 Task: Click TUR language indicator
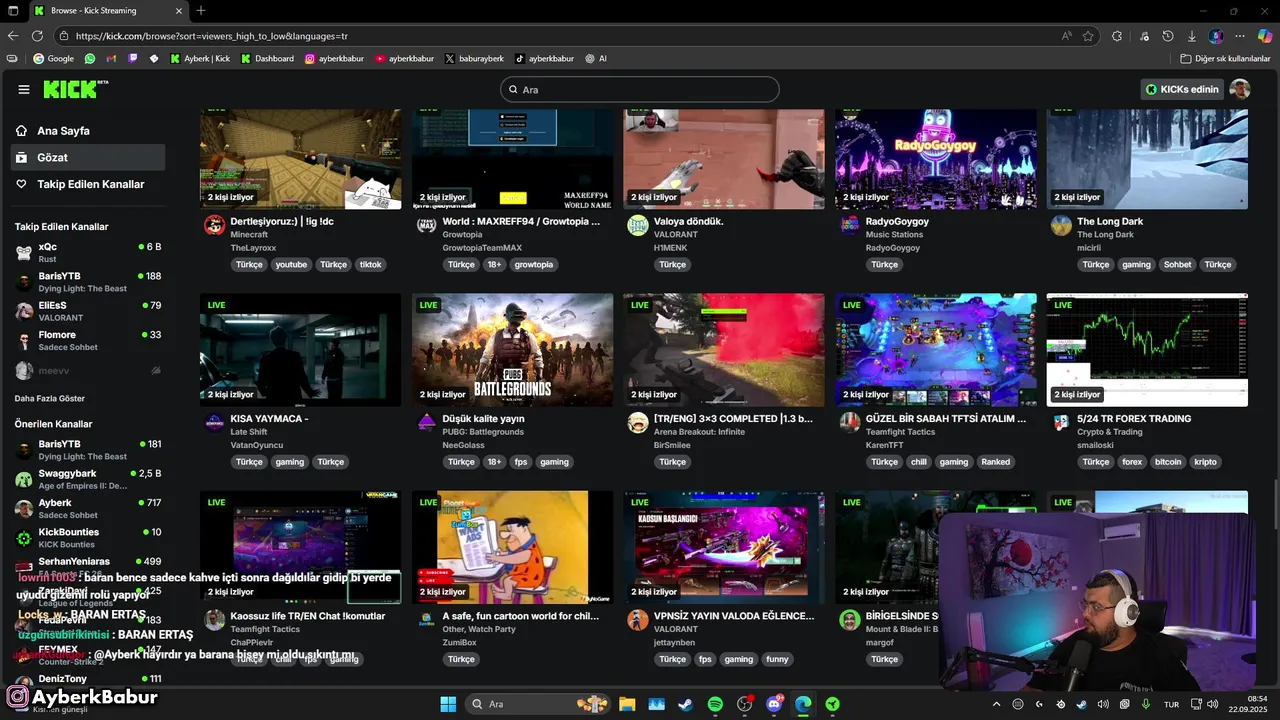tap(1171, 704)
